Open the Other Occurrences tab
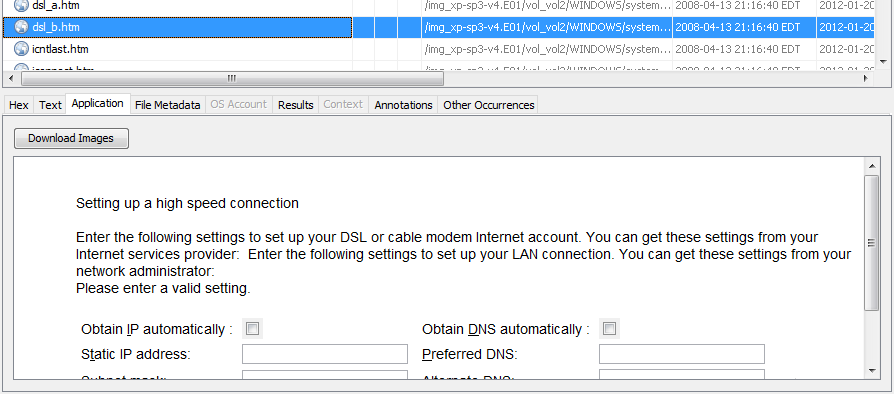The width and height of the screenshot is (894, 394). [x=489, y=105]
